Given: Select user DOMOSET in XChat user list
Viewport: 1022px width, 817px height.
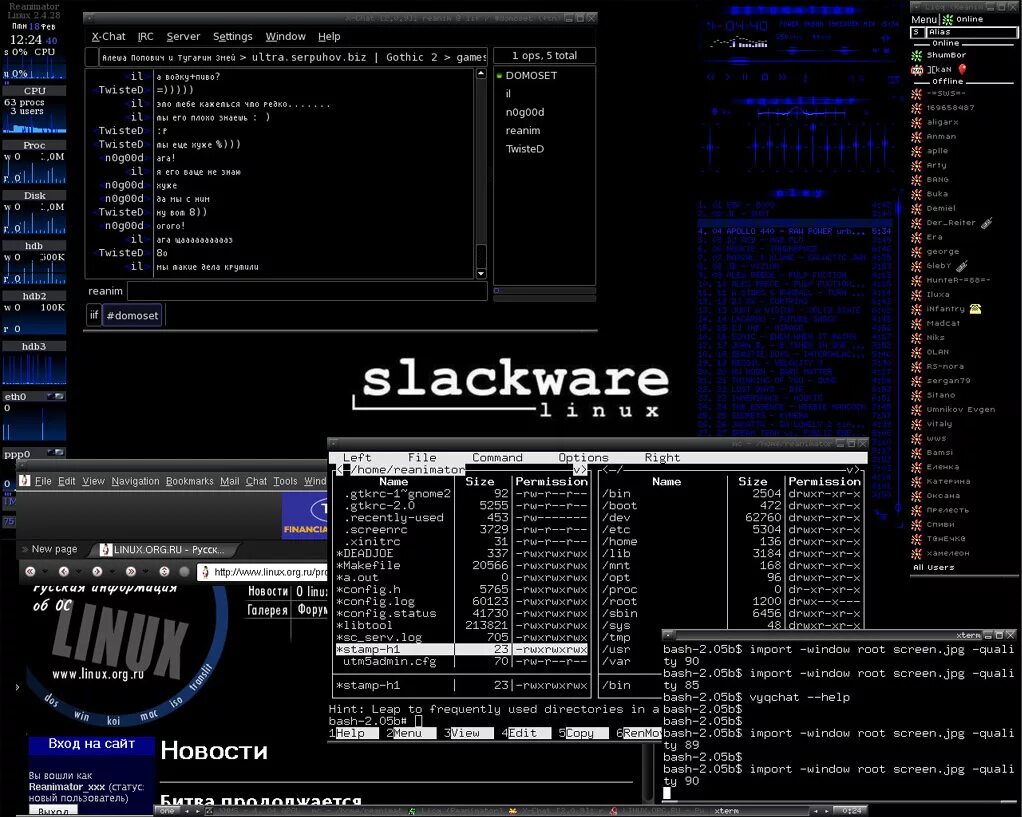Looking at the screenshot, I should pyautogui.click(x=531, y=76).
